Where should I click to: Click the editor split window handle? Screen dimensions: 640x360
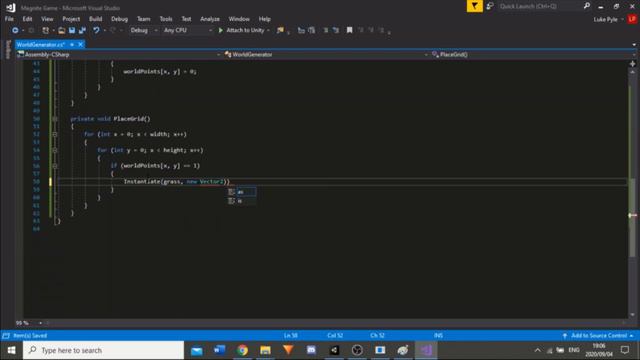(632, 64)
